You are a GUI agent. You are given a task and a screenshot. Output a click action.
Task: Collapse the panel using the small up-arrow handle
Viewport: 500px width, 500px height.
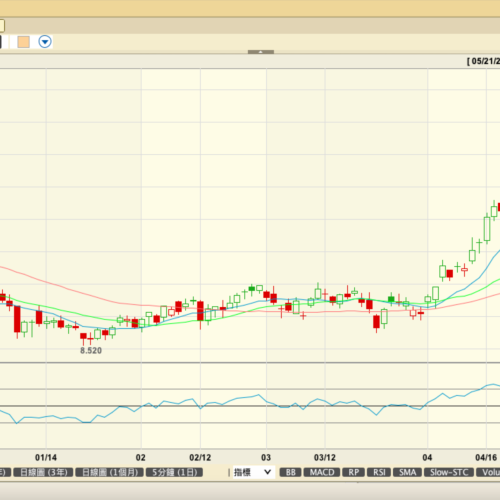(x=261, y=52)
